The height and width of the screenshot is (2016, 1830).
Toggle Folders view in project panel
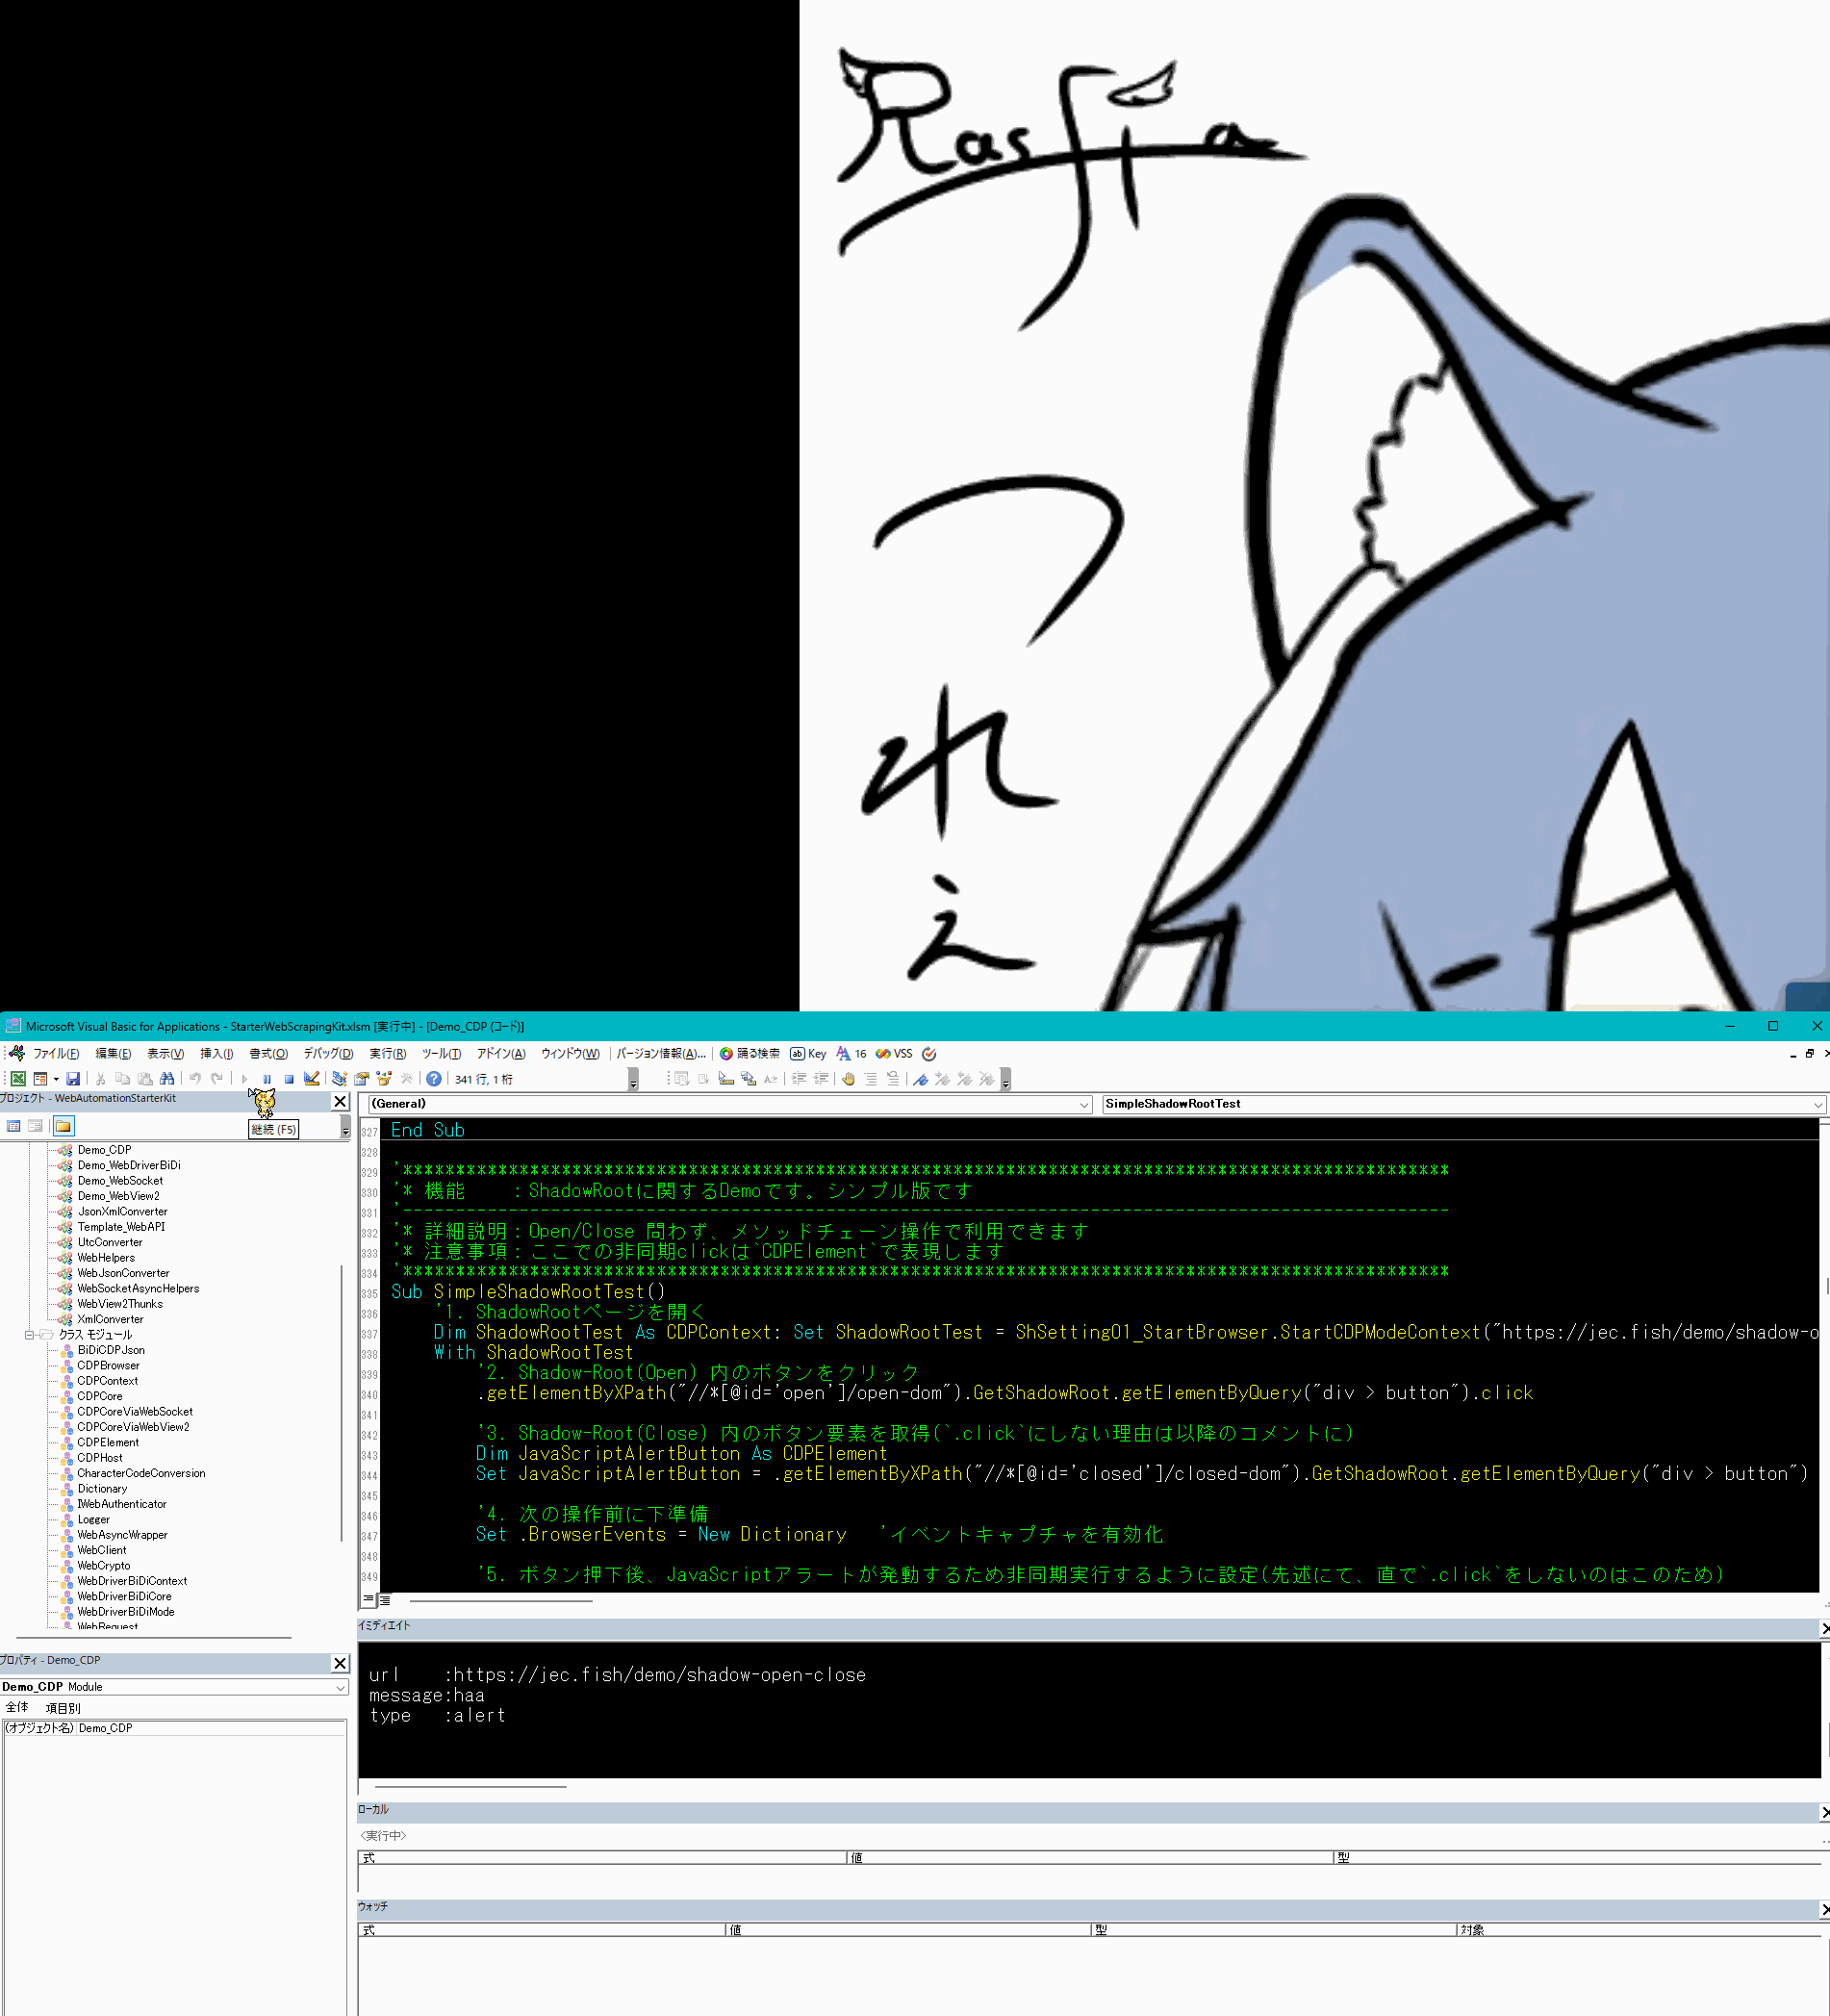[x=64, y=1126]
